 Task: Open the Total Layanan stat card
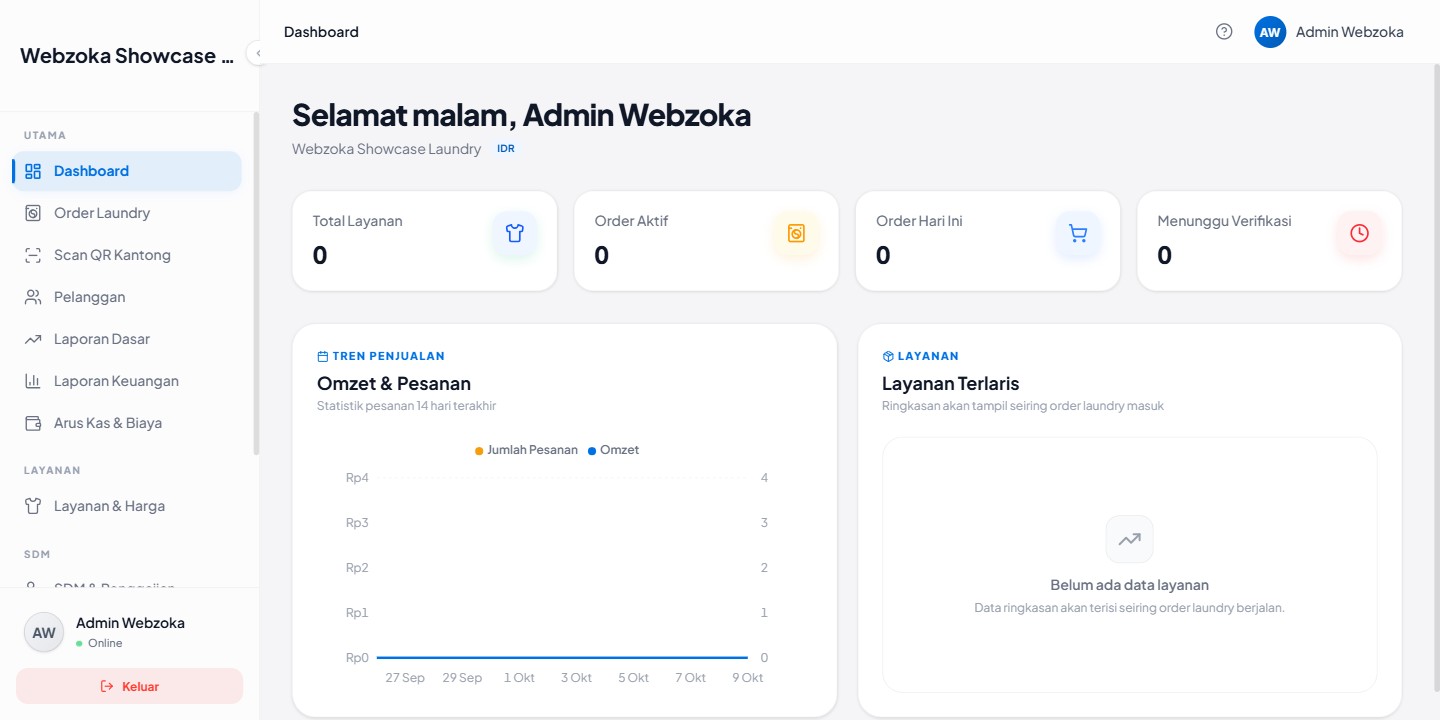(424, 241)
